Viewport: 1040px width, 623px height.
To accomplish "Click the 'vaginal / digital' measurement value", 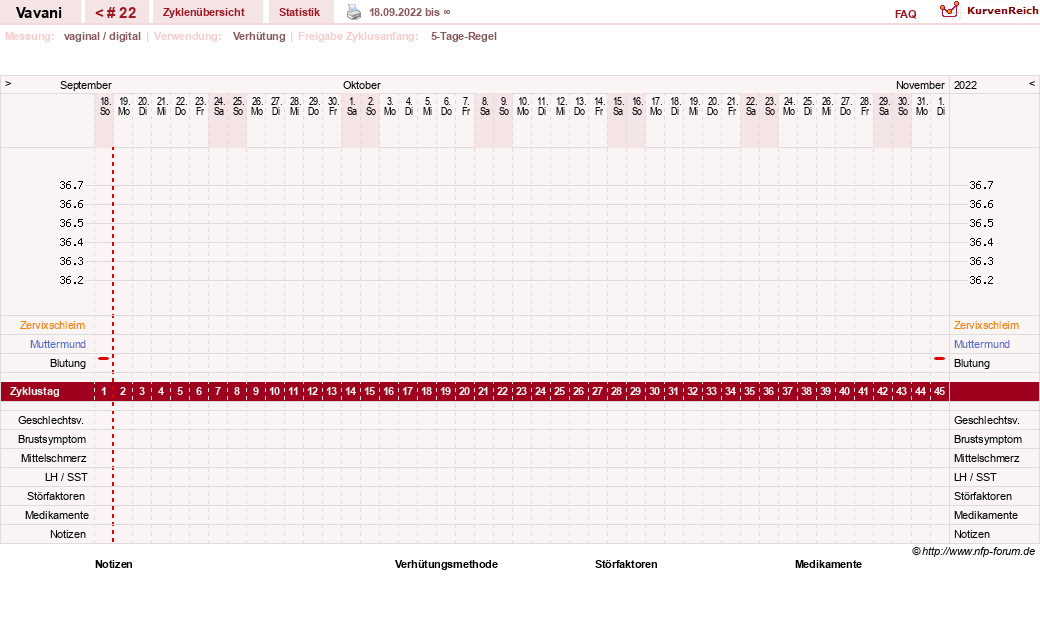I will click(x=102, y=36).
